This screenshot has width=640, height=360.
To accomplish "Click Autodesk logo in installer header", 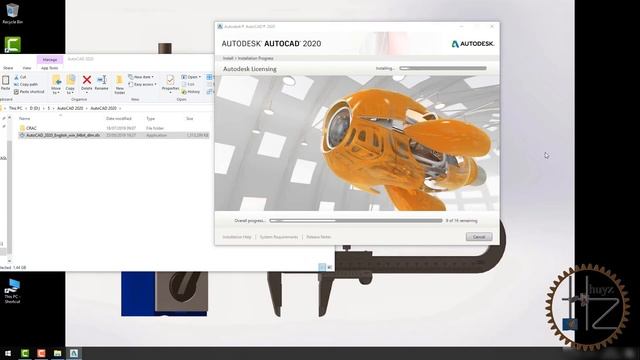I will 473,44.
